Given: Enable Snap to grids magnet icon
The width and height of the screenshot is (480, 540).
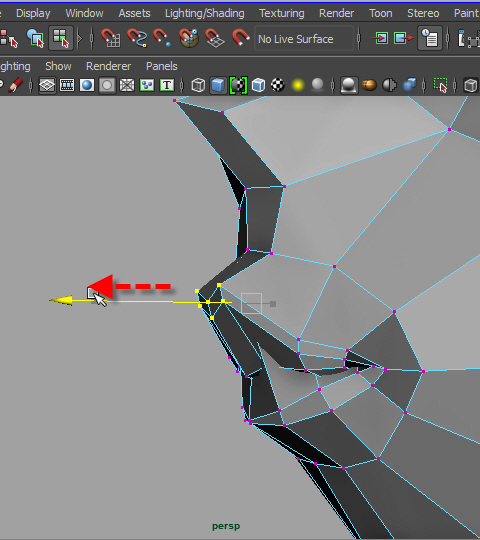Looking at the screenshot, I should pos(111,38).
